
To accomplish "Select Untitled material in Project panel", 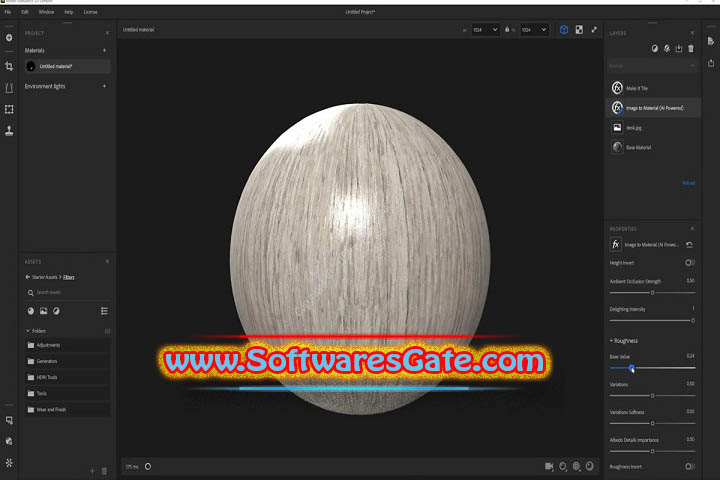I will 68,66.
